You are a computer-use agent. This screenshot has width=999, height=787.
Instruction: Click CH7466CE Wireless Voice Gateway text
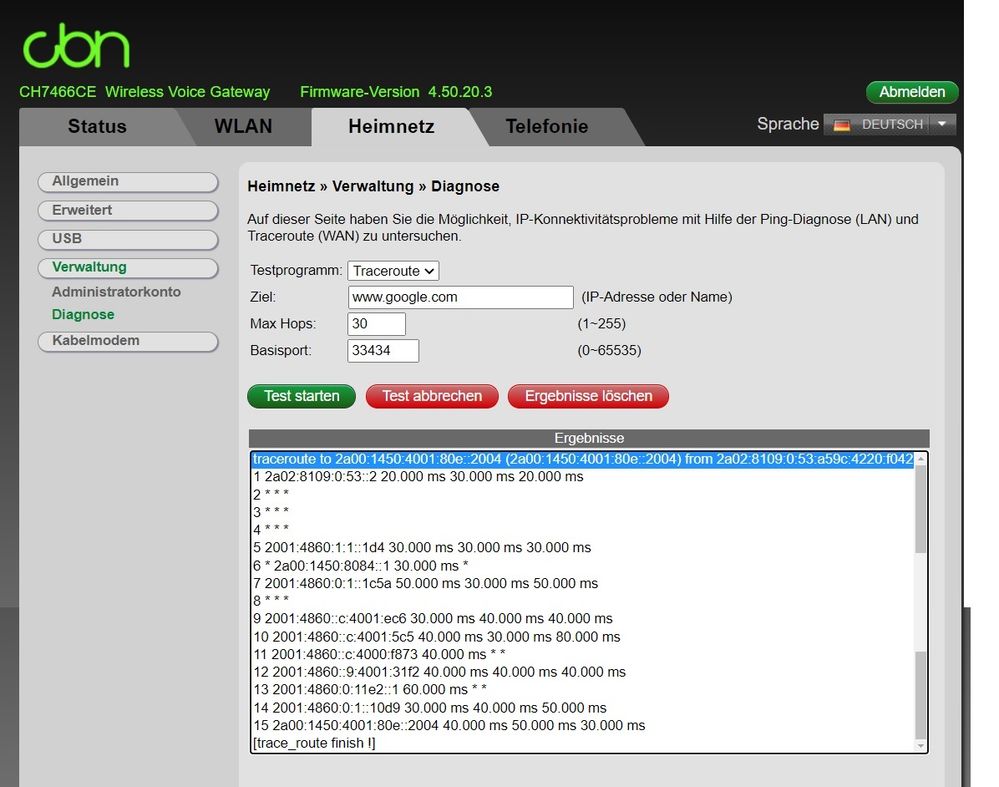pos(145,92)
